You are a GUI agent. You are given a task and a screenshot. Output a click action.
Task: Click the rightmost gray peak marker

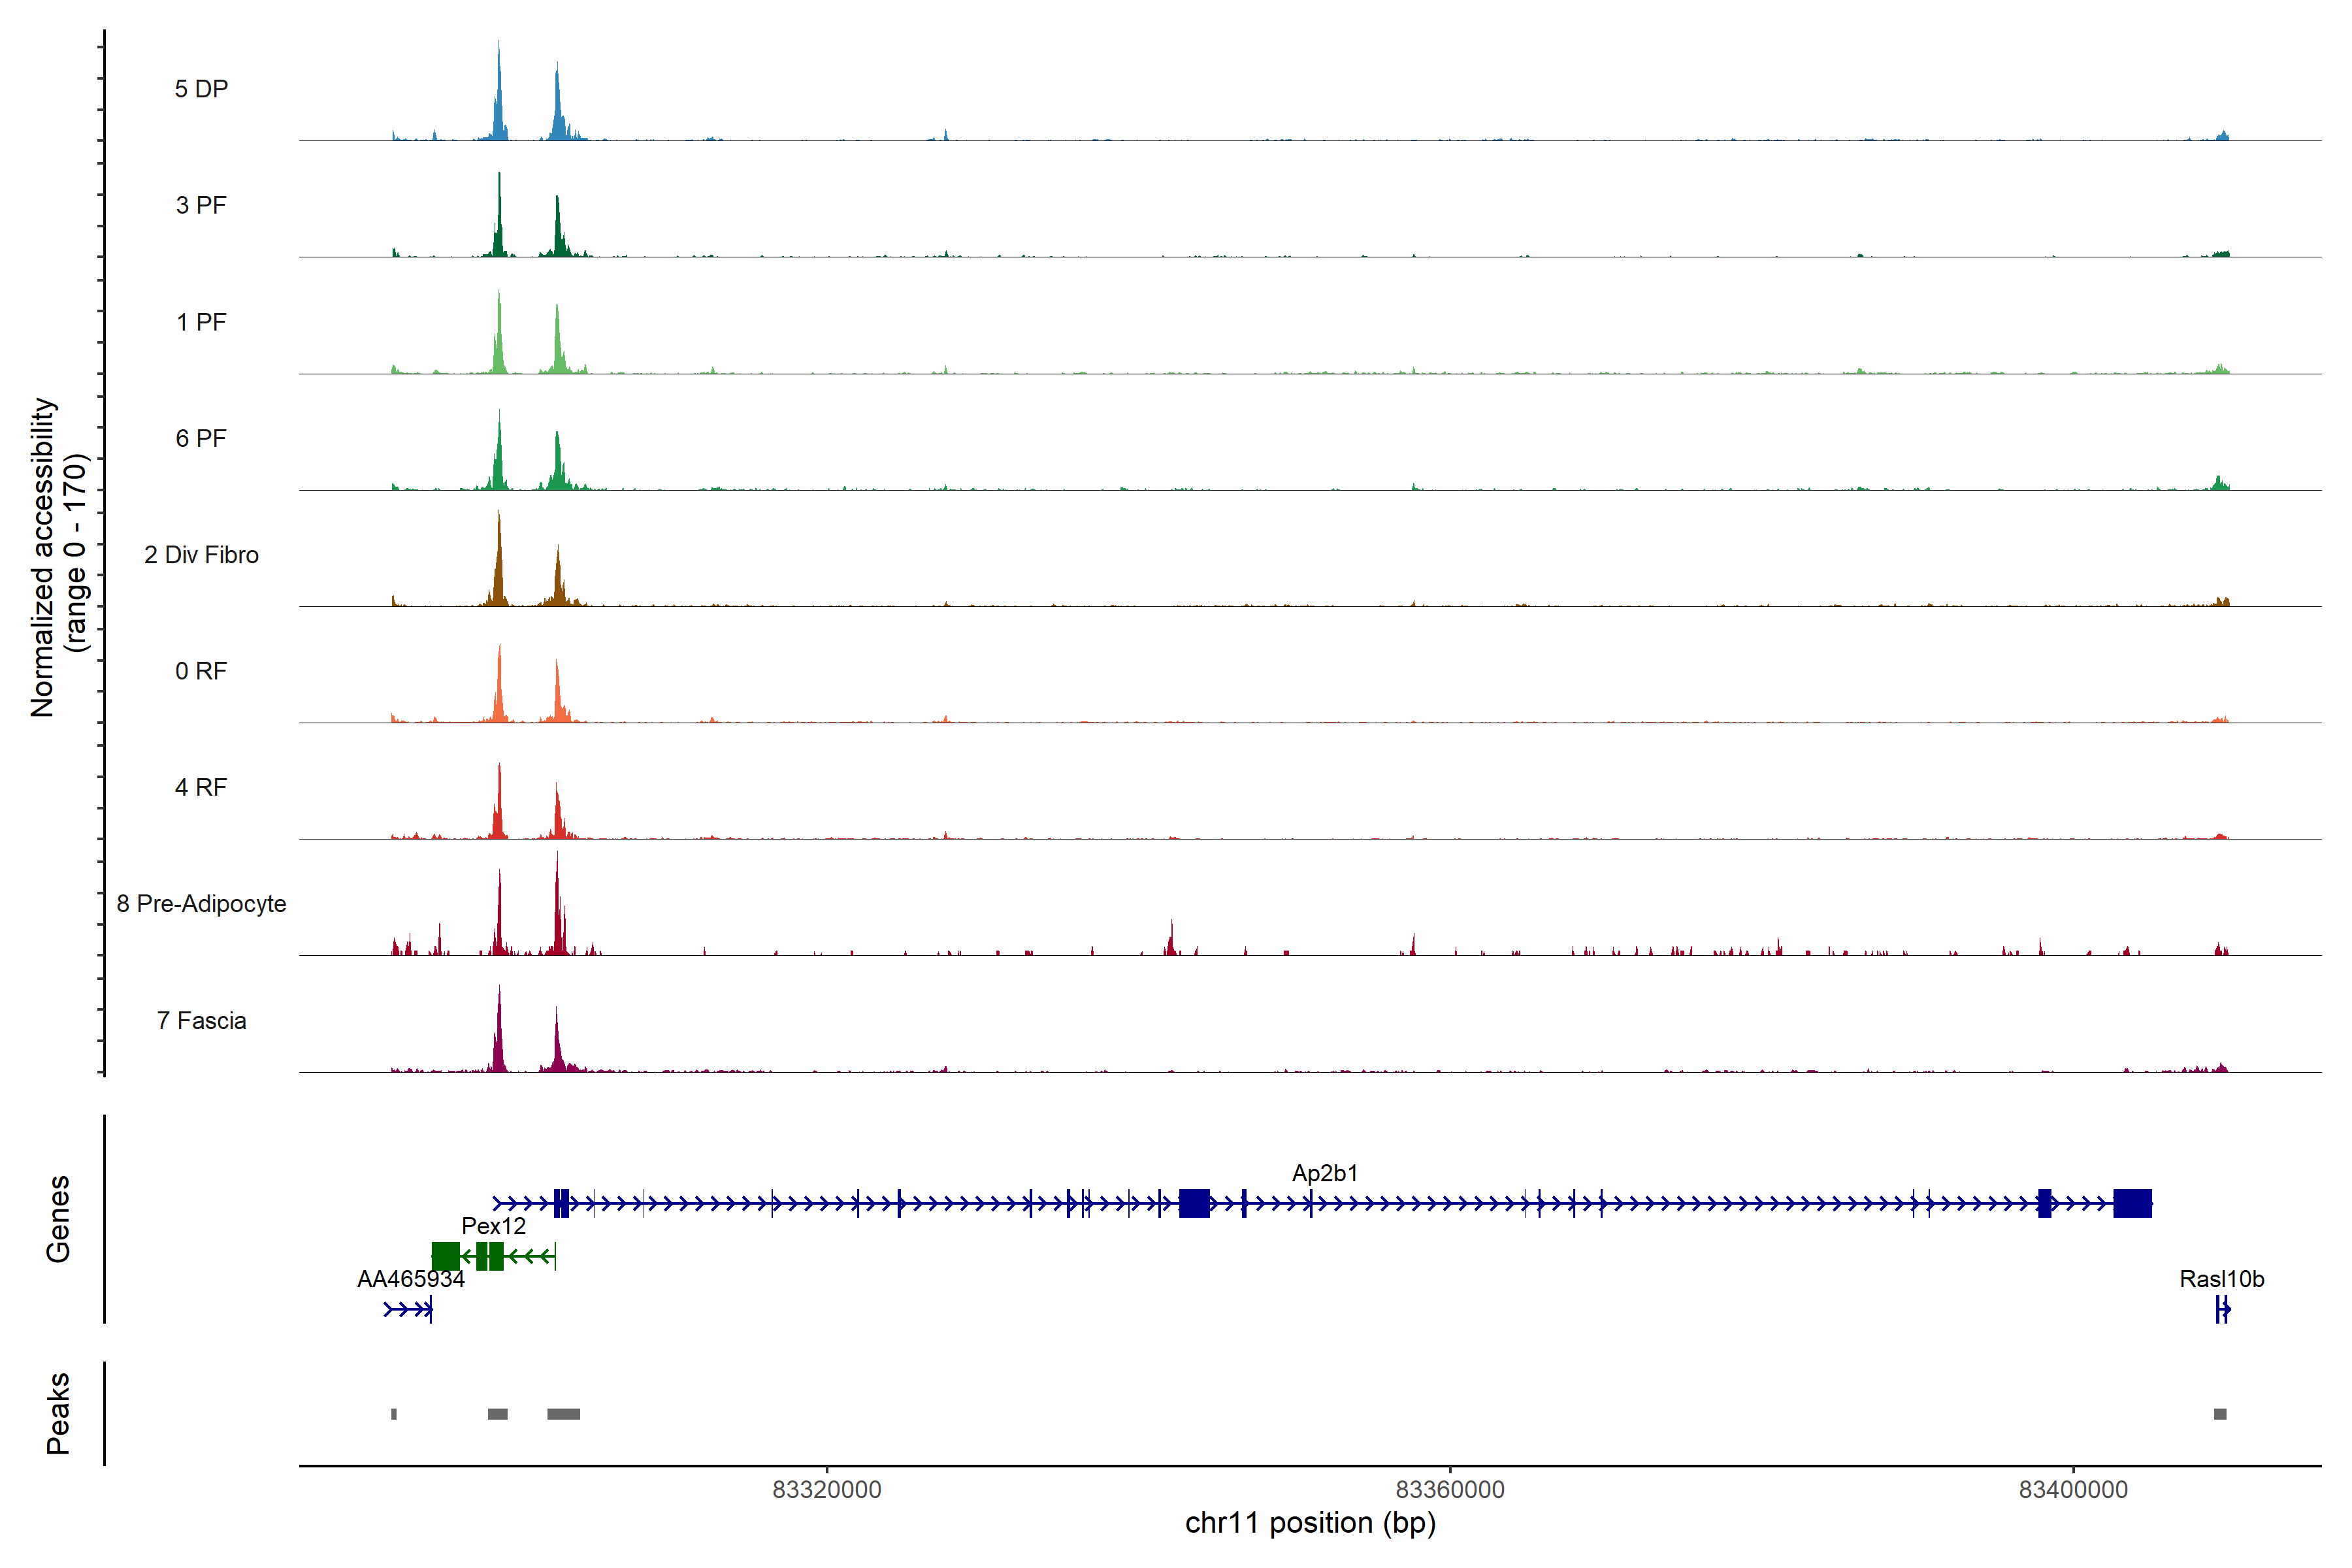[x=2220, y=1414]
